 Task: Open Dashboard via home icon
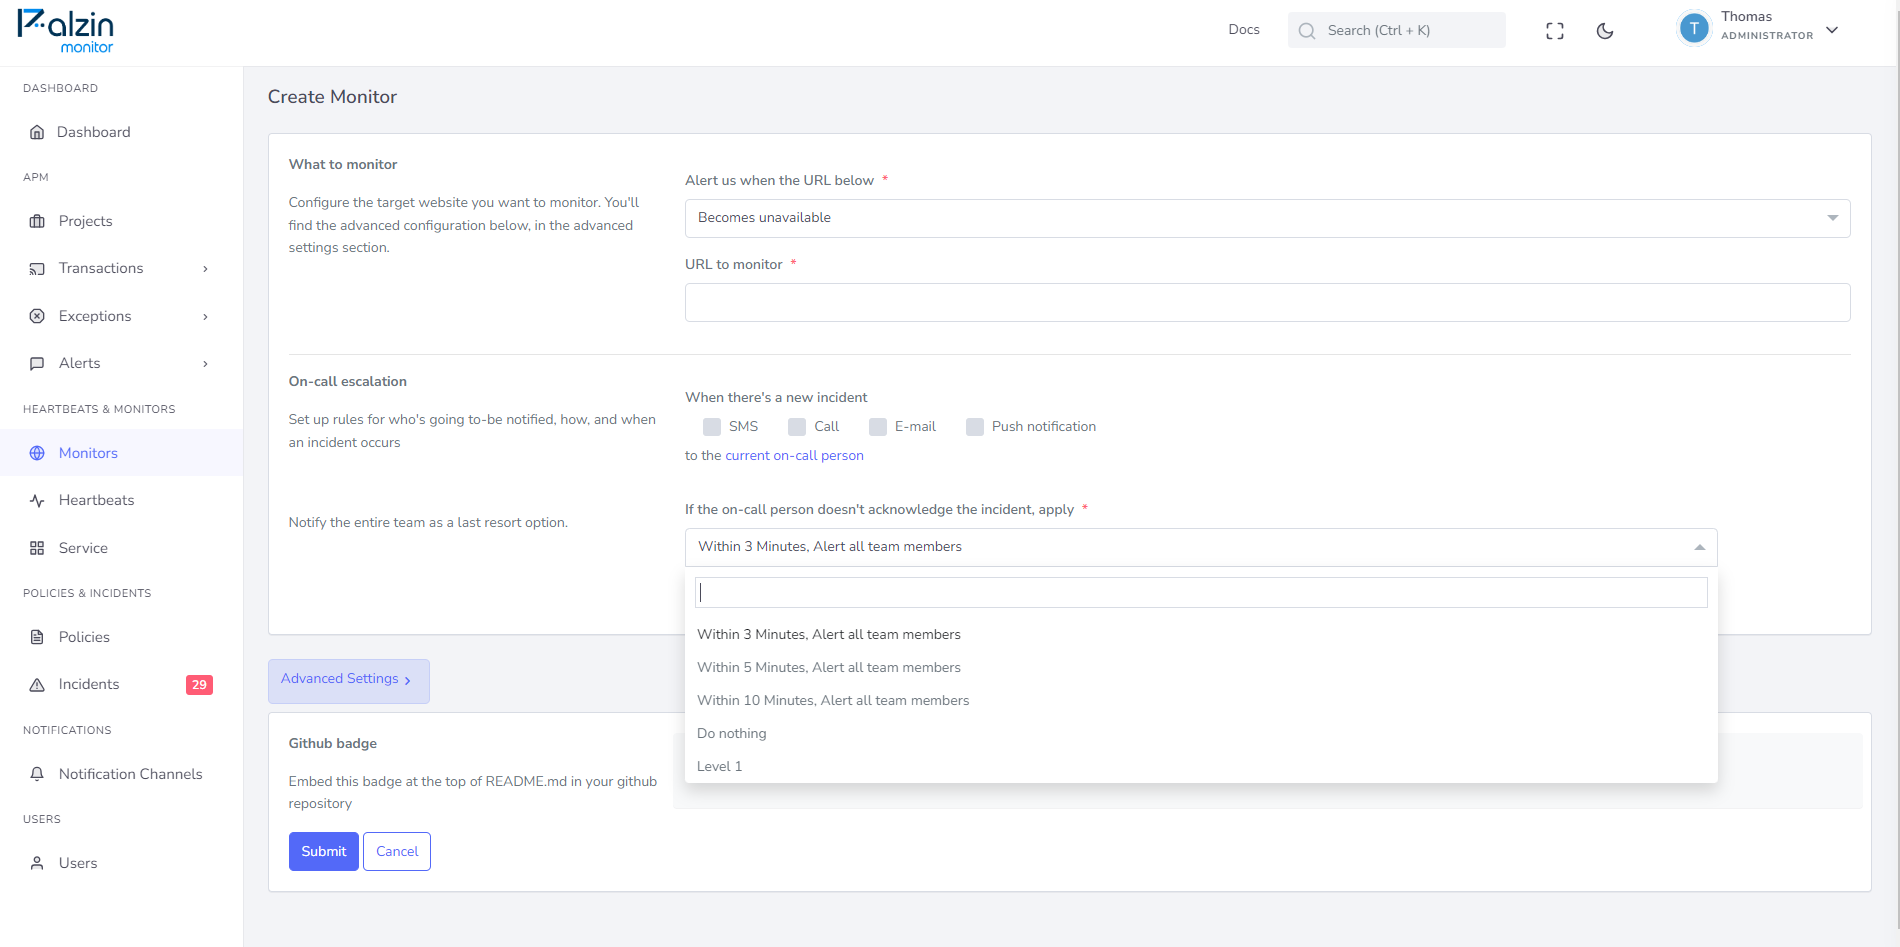(37, 132)
